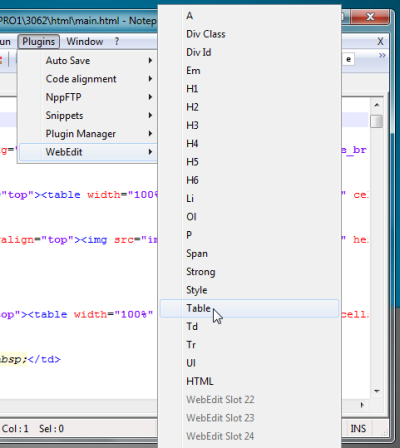400x448 pixels.
Task: Choose Td in the WebEdit submenu
Action: [x=249, y=327]
